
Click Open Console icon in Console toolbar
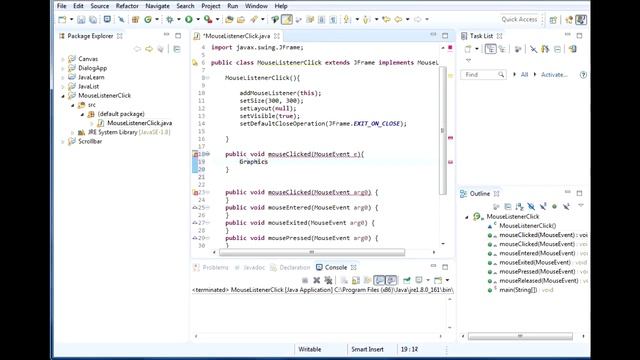(438, 280)
